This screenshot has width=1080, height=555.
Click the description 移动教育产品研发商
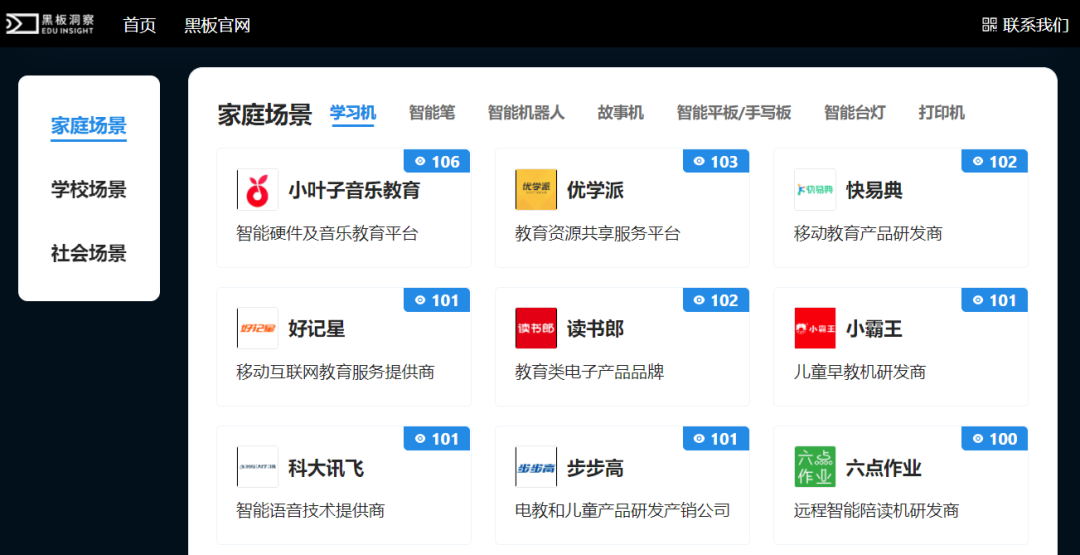pos(868,234)
